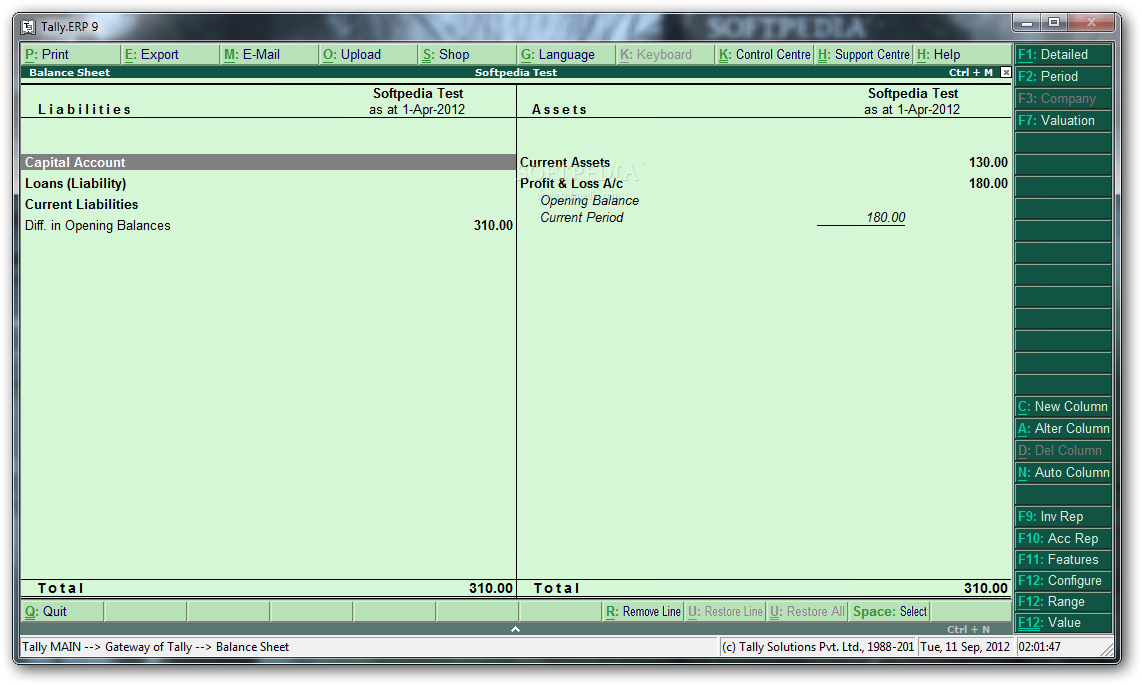The height and width of the screenshot is (685, 1142).
Task: Click the Opening Balance sub-line
Action: click(589, 200)
